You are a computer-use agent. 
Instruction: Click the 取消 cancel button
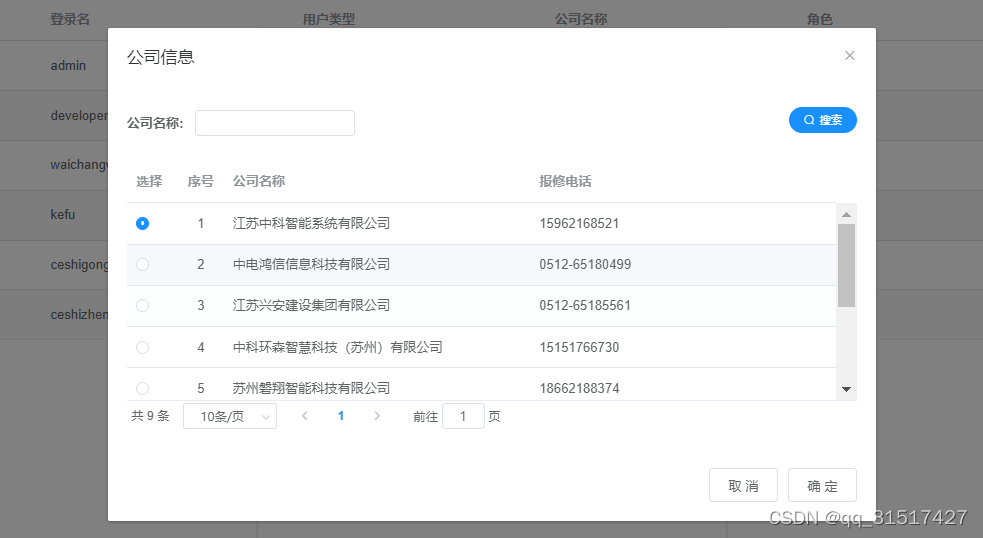(x=744, y=485)
